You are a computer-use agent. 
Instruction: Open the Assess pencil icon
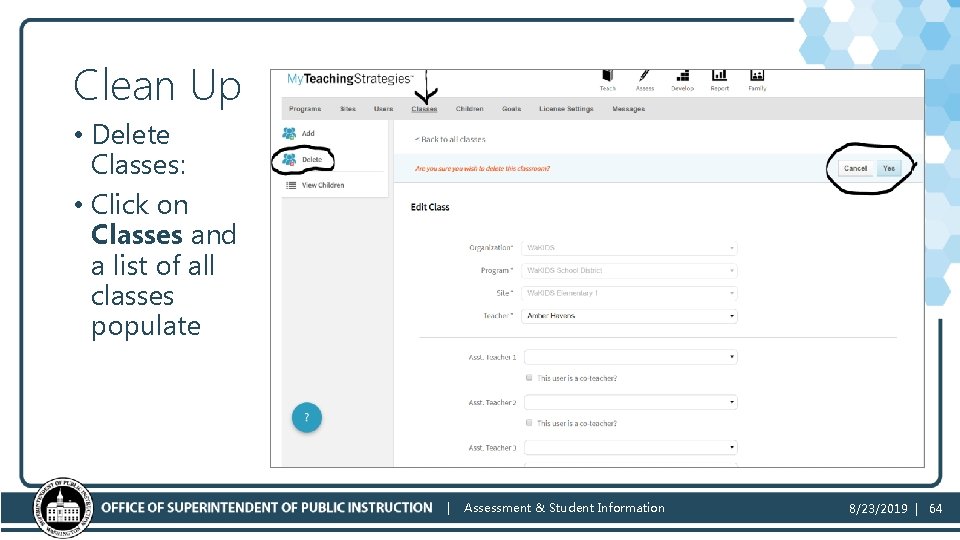coord(644,75)
